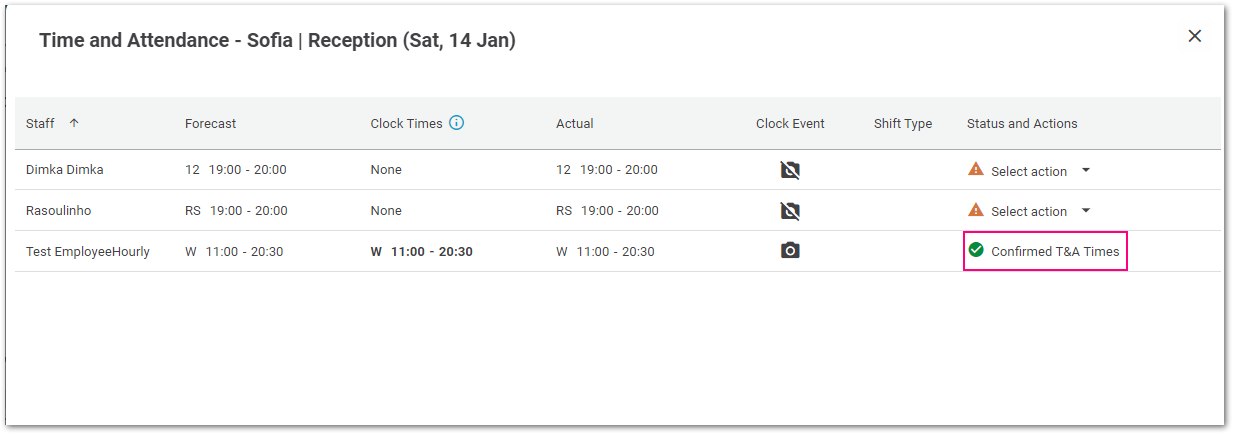Click the warning triangle in Dimka Dimka's row
Image resolution: width=1233 pixels, height=434 pixels.
976,170
